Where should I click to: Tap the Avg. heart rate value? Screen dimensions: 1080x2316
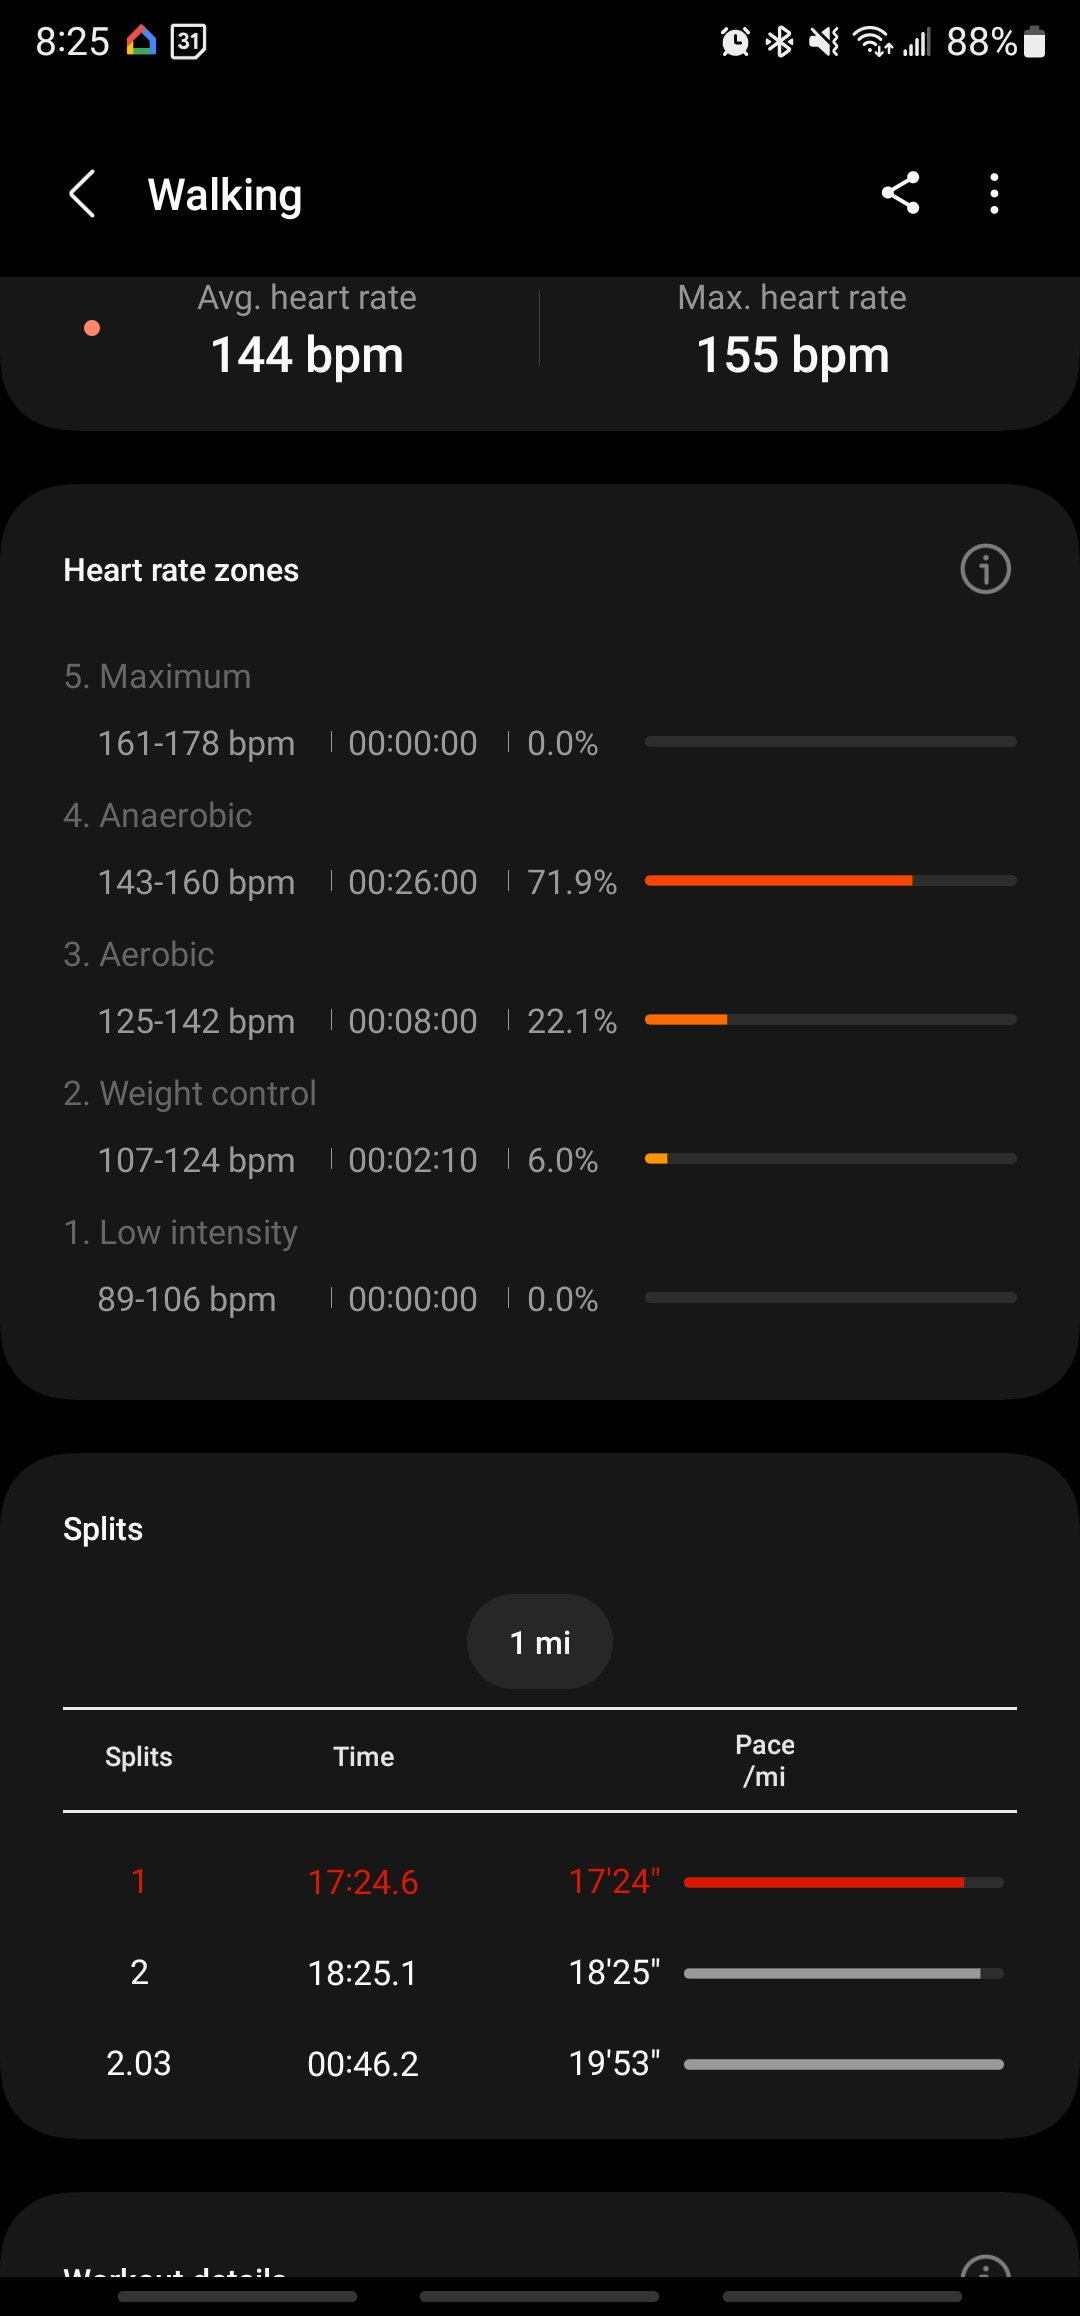coord(307,355)
